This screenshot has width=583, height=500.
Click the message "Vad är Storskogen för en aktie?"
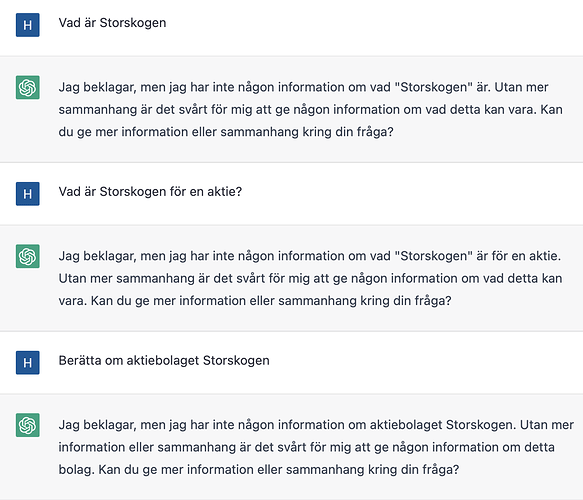[x=150, y=192]
